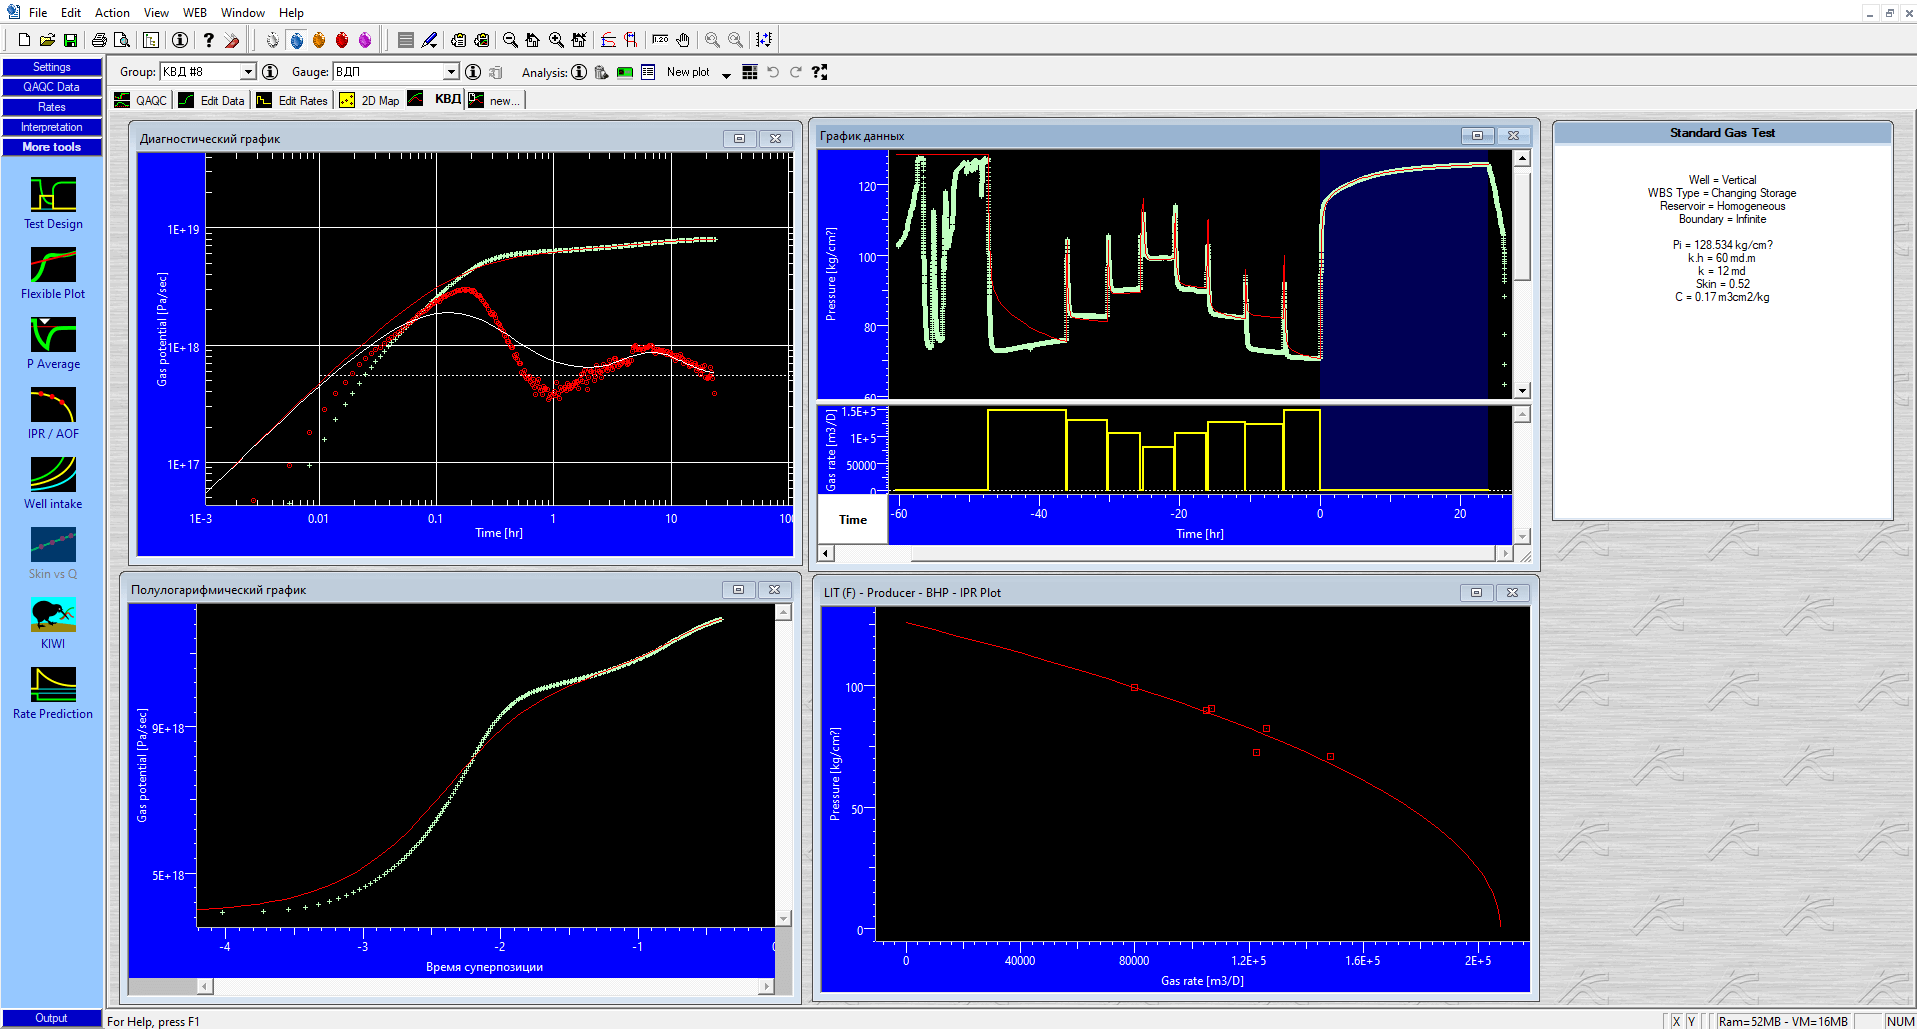Click the Gauge info icon
Image resolution: width=1917 pixels, height=1029 pixels.
click(x=473, y=72)
